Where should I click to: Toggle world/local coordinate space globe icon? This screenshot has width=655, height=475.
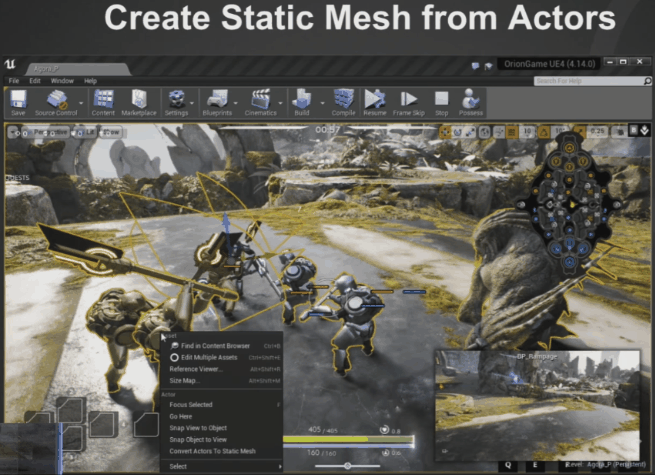pyautogui.click(x=485, y=132)
